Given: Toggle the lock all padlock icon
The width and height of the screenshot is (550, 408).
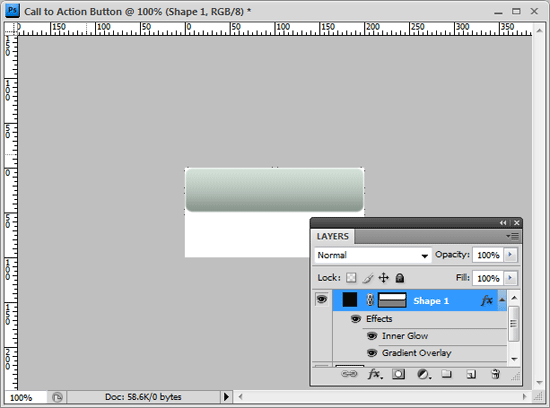Looking at the screenshot, I should (400, 278).
